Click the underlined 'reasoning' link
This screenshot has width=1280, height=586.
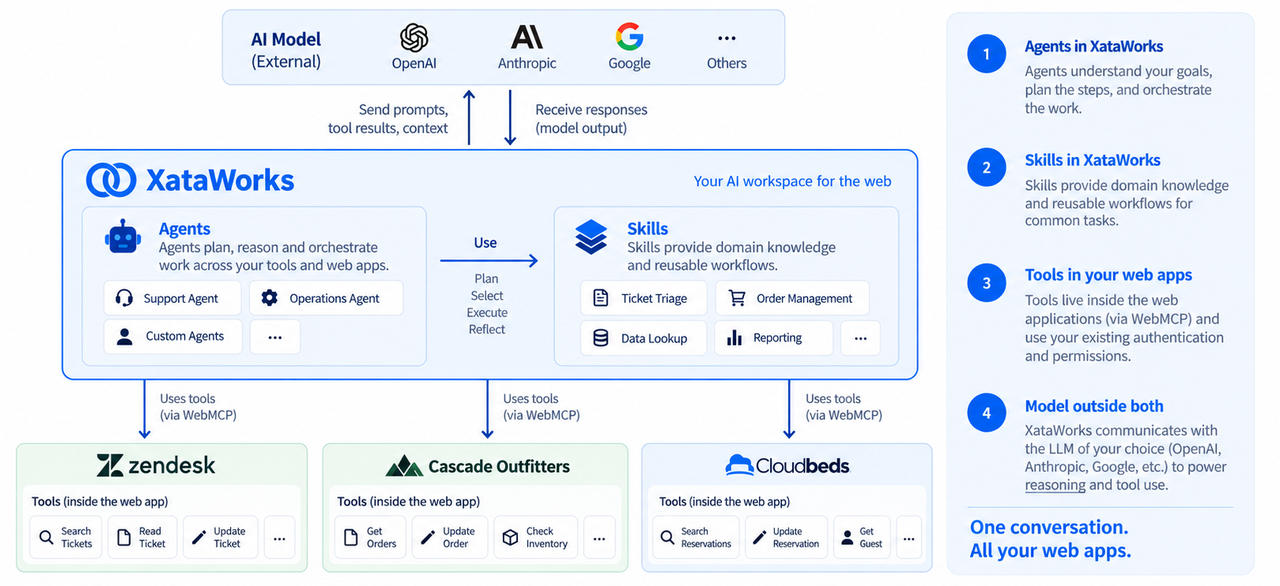(1055, 485)
